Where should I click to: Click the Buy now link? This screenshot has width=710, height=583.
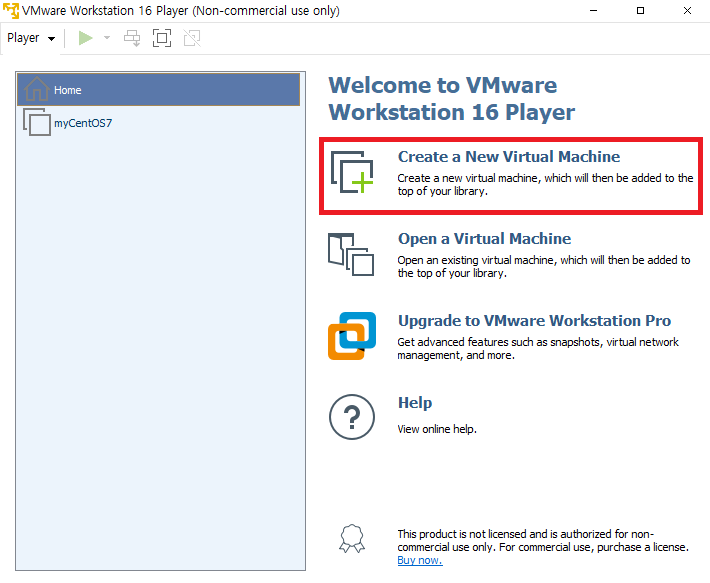click(x=420, y=560)
